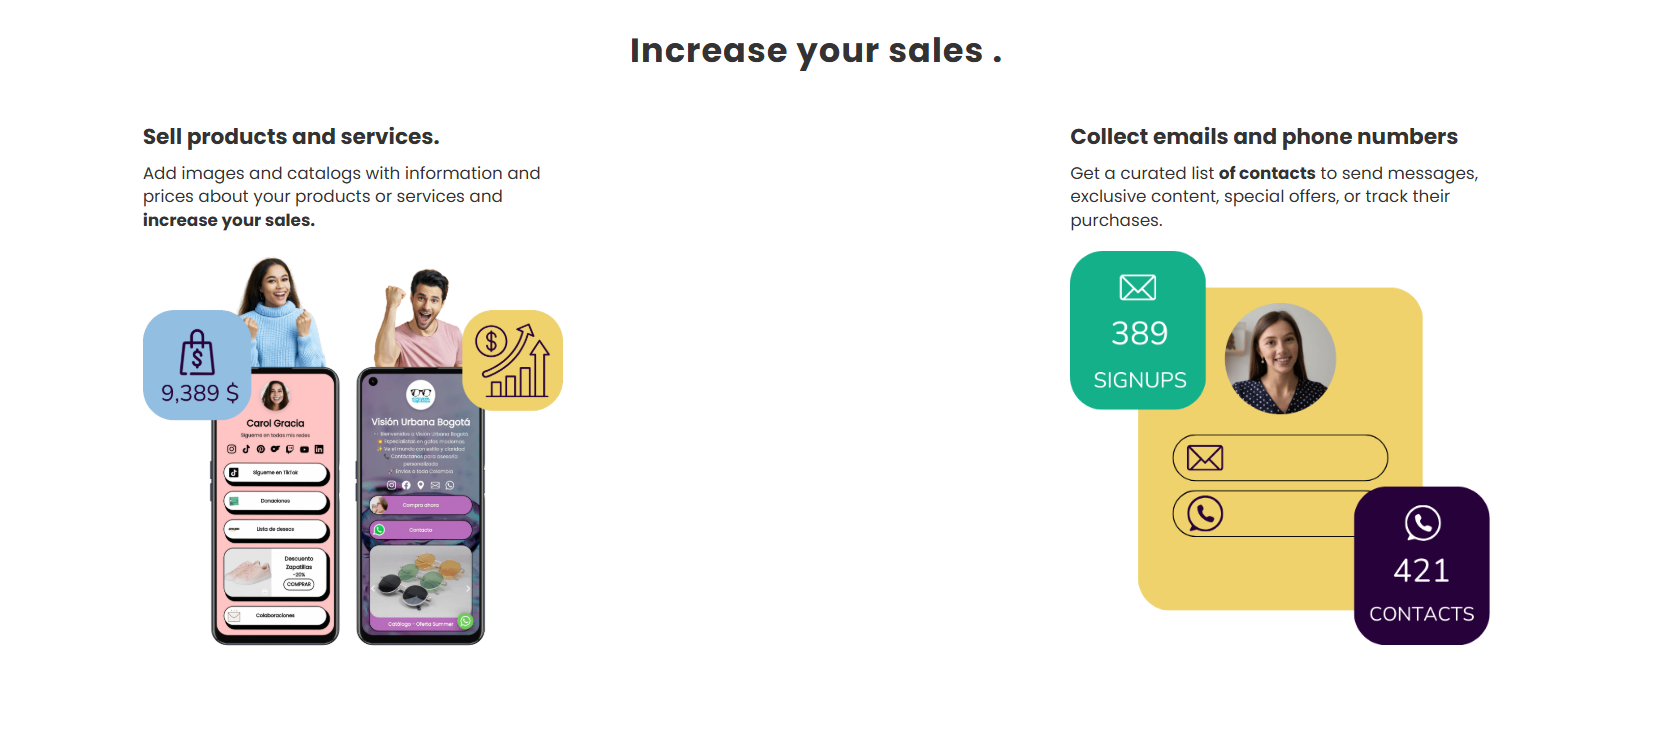Click Carol Gracia's round profile photo
The image size is (1668, 737).
[275, 396]
